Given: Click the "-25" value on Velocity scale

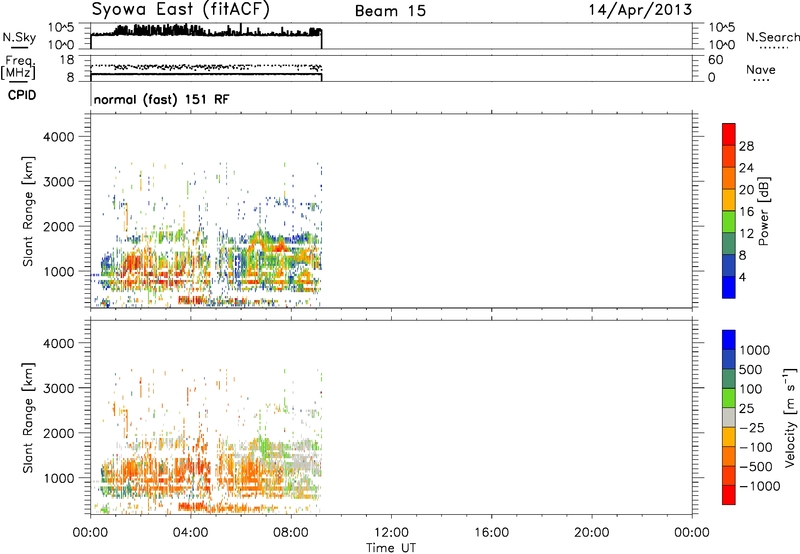Looking at the screenshot, I should point(752,427).
